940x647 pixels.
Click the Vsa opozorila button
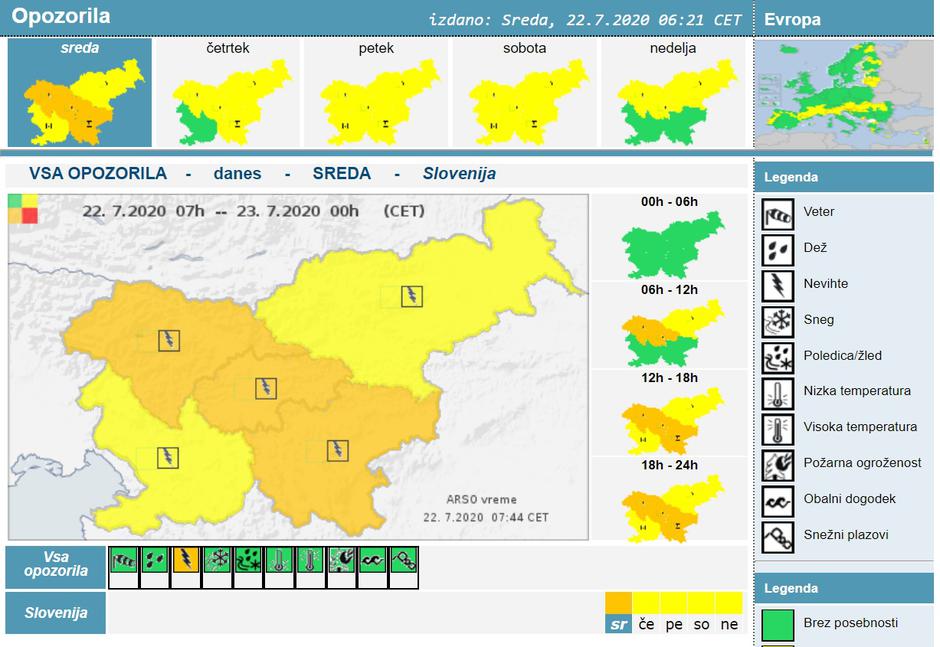coord(55,566)
